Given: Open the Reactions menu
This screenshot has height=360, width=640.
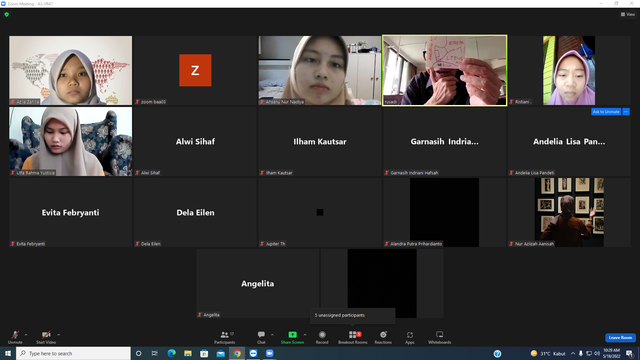Looking at the screenshot, I should pyautogui.click(x=383, y=337).
